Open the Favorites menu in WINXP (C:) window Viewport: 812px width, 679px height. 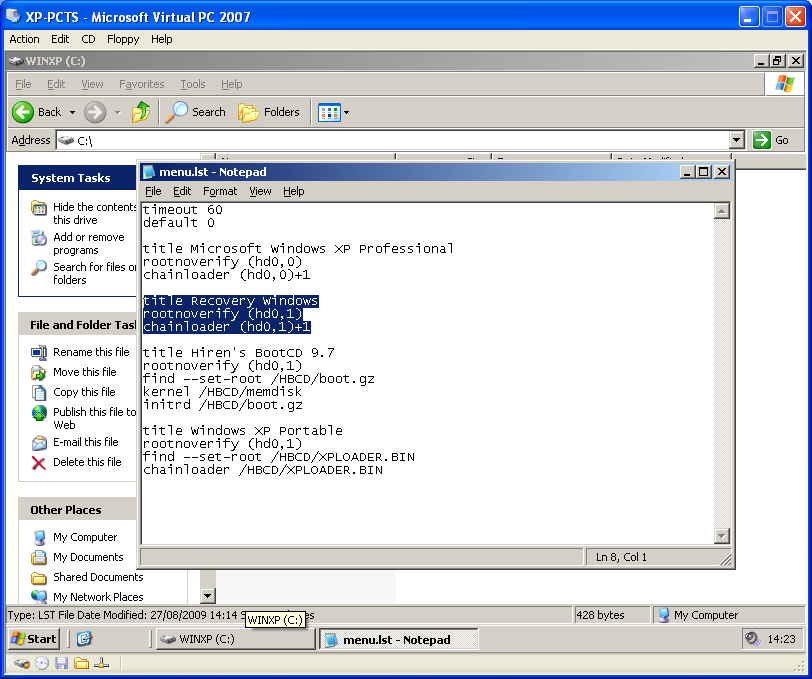(x=141, y=84)
